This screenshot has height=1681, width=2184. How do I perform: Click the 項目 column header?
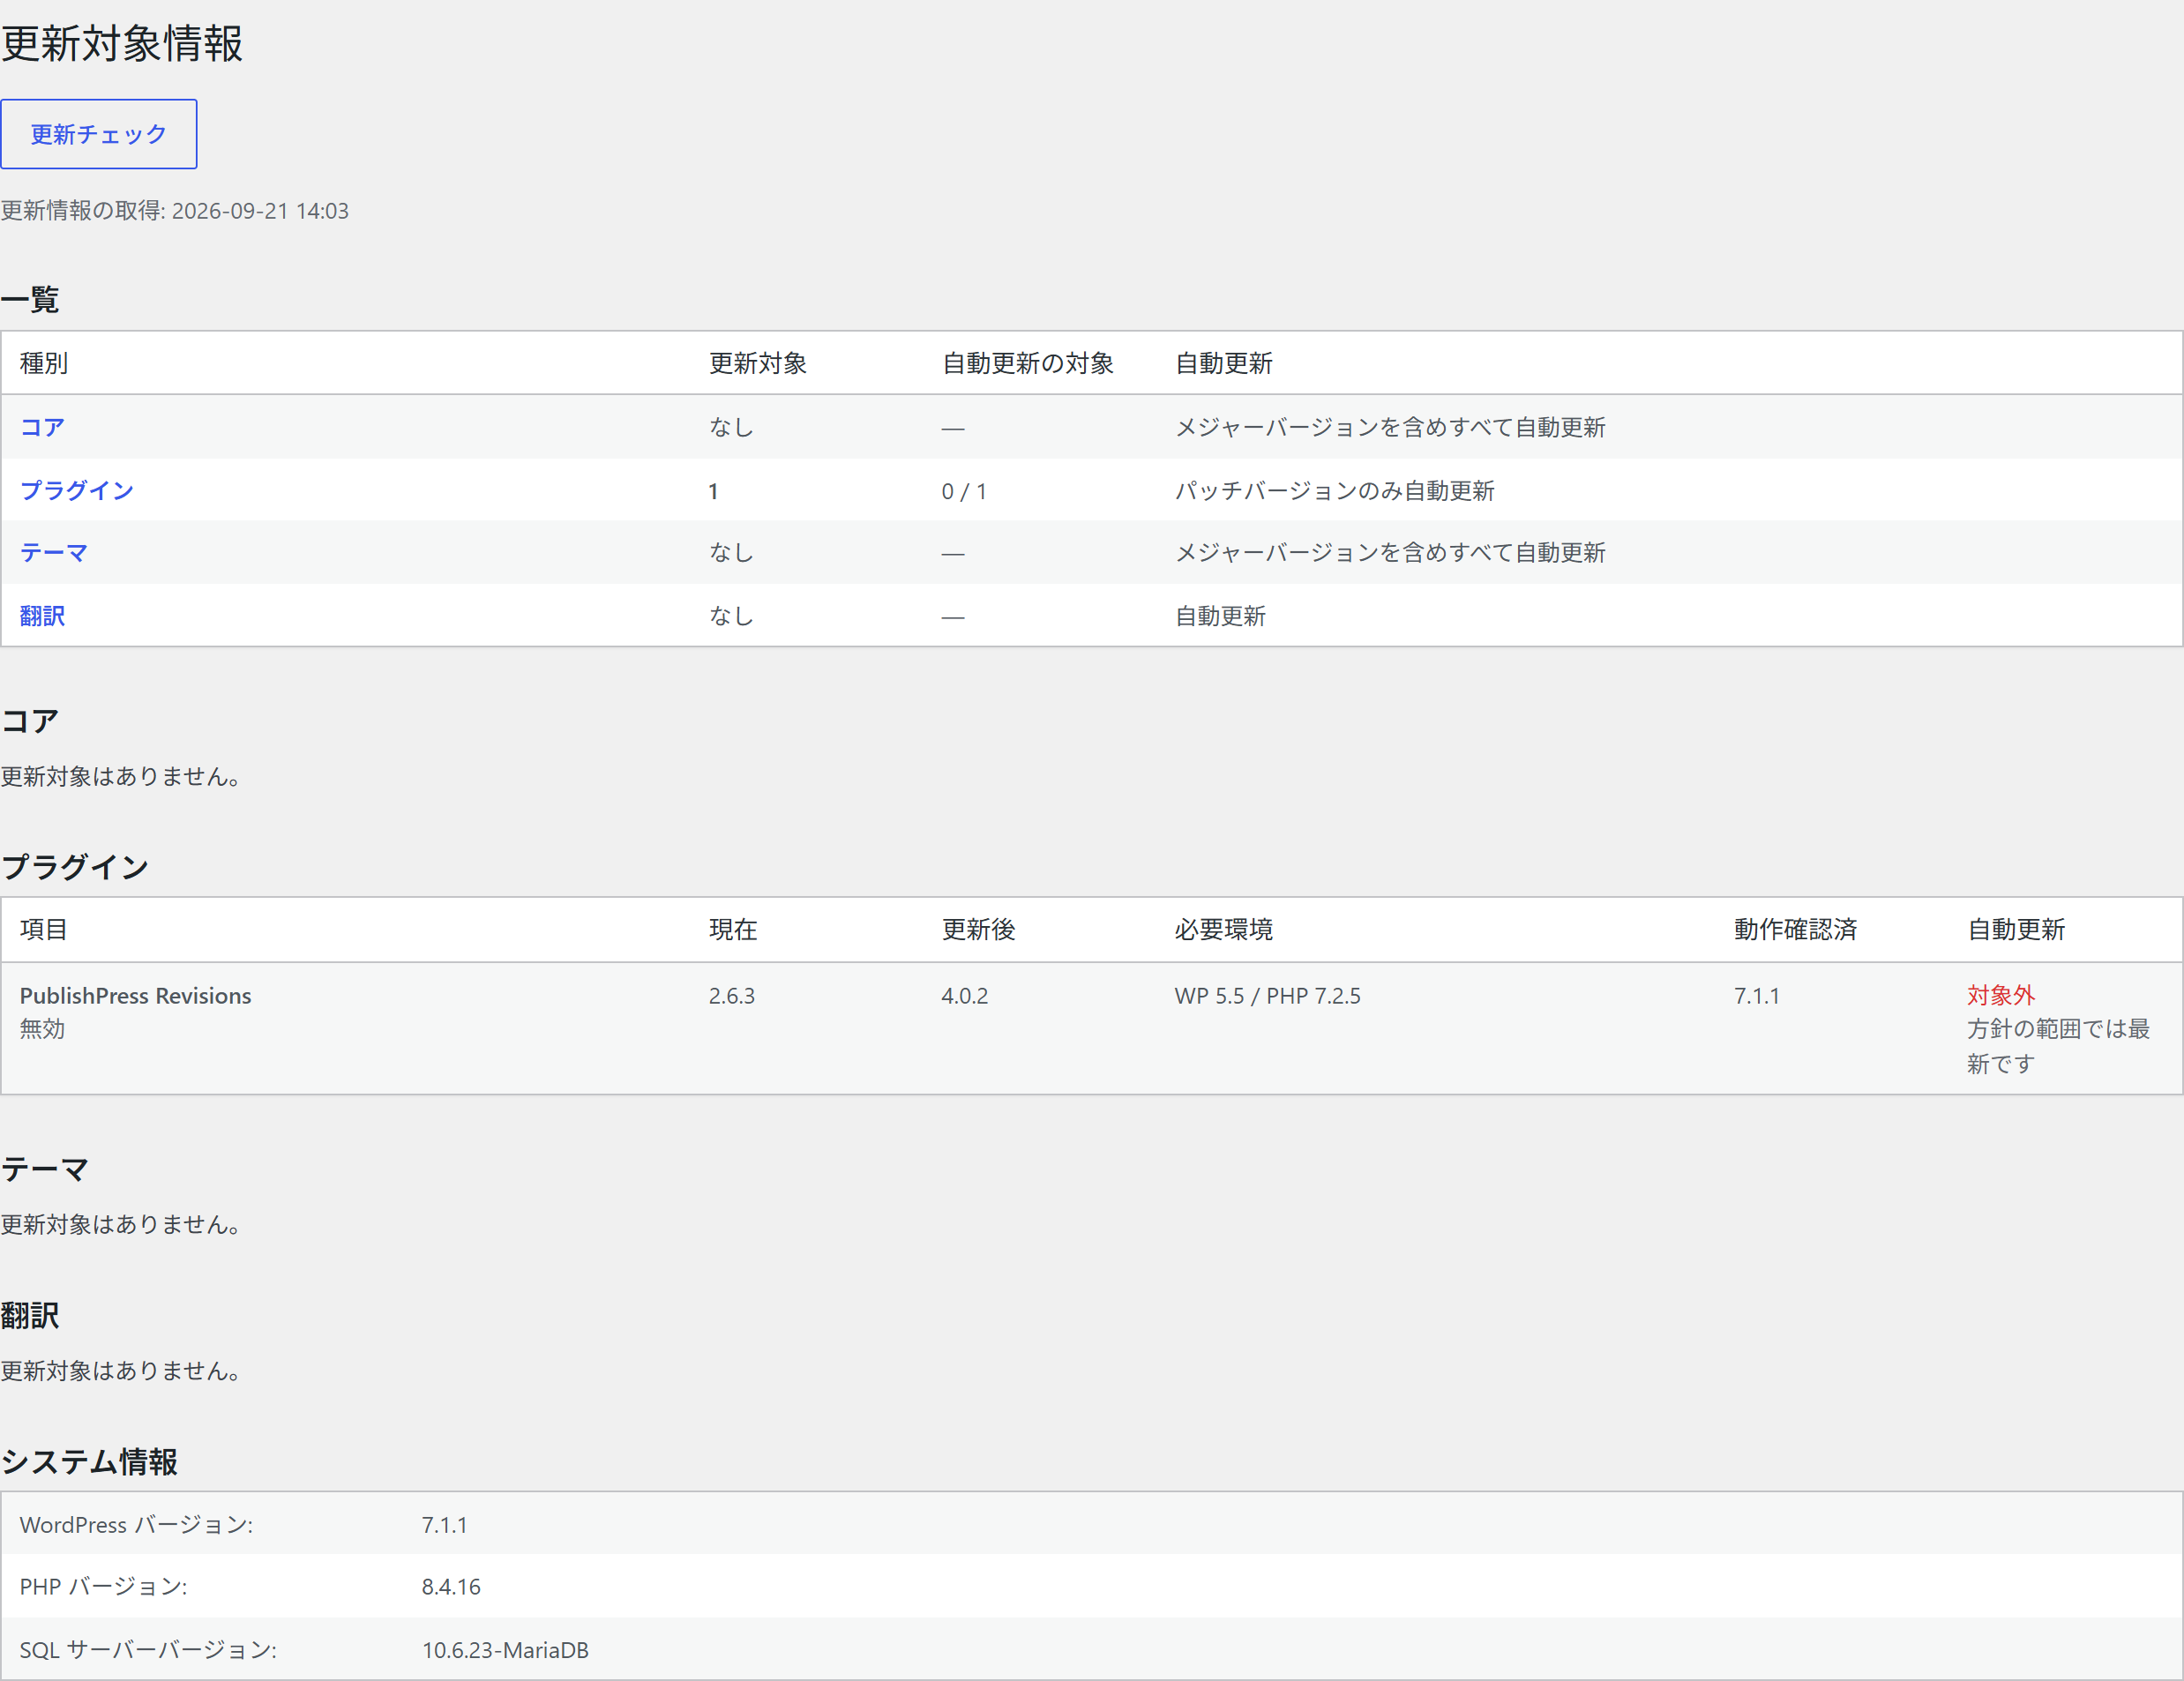tap(44, 929)
